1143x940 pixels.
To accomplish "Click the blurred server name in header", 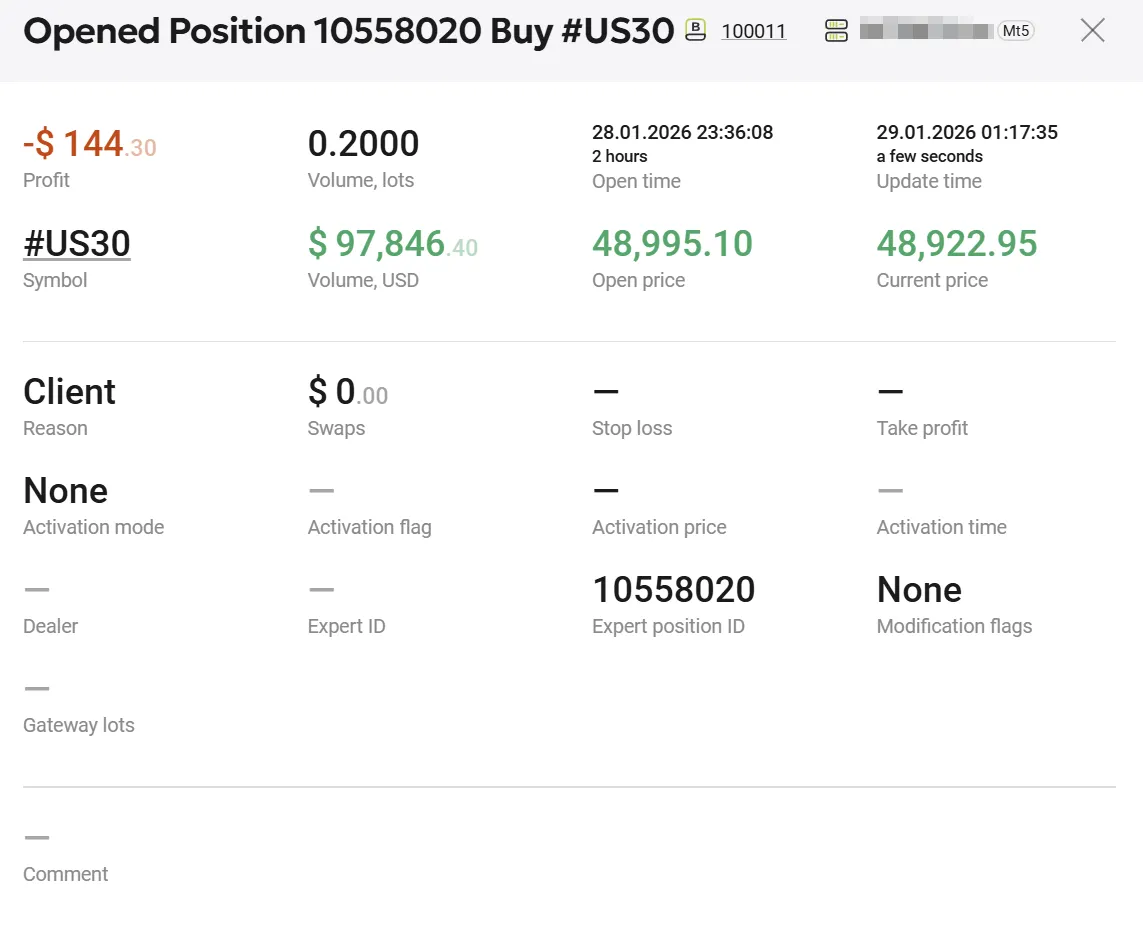I will coord(924,31).
